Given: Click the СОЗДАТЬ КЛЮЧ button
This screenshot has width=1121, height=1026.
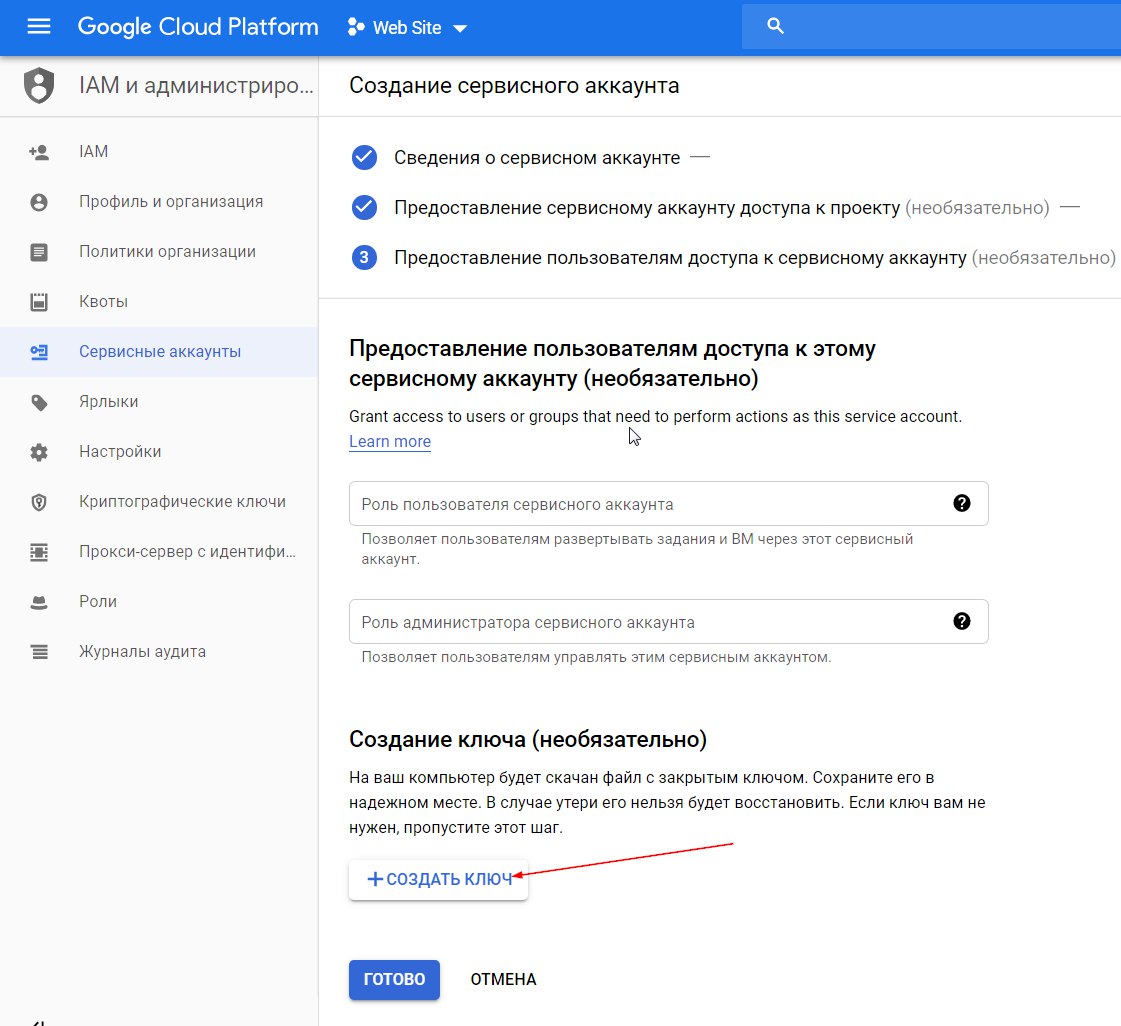Looking at the screenshot, I should [438, 879].
